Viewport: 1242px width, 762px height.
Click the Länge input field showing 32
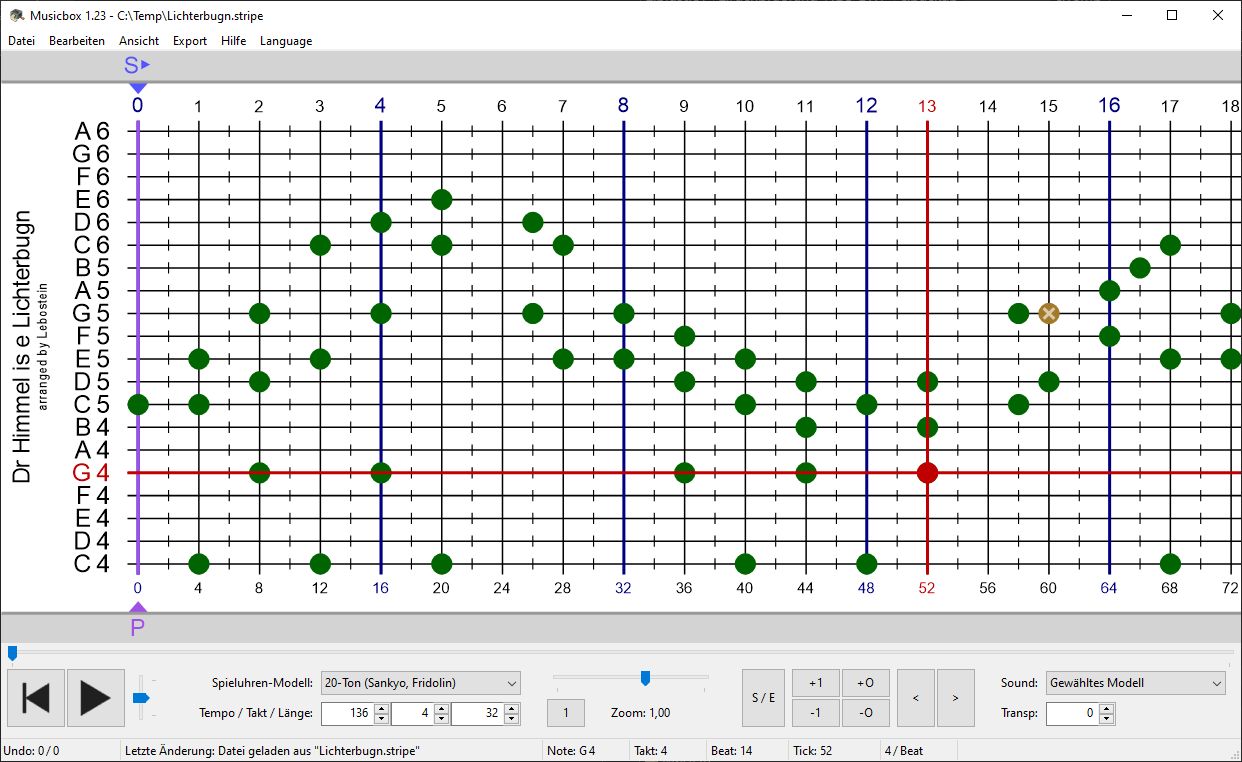[476, 714]
